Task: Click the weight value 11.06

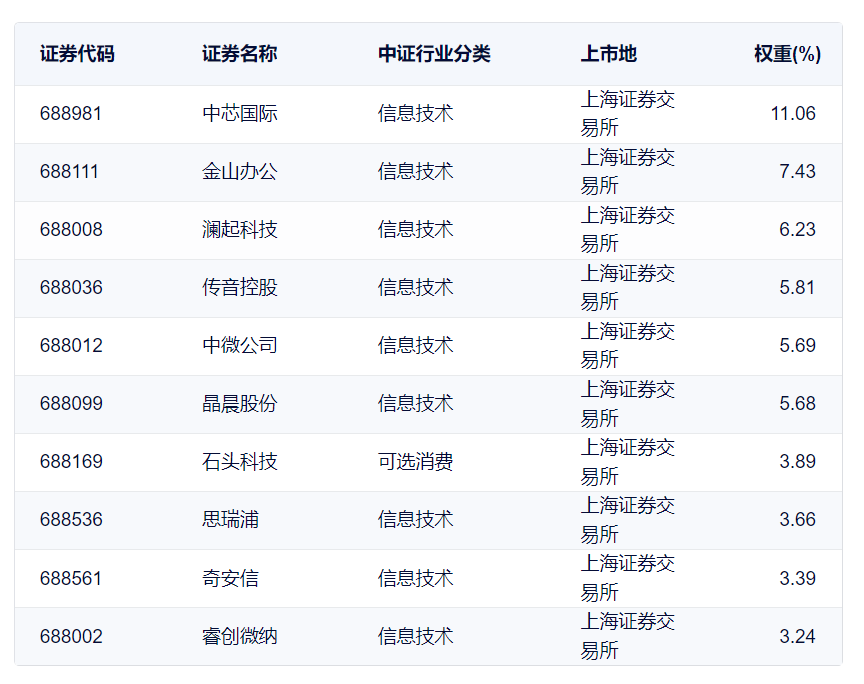Action: click(x=793, y=114)
